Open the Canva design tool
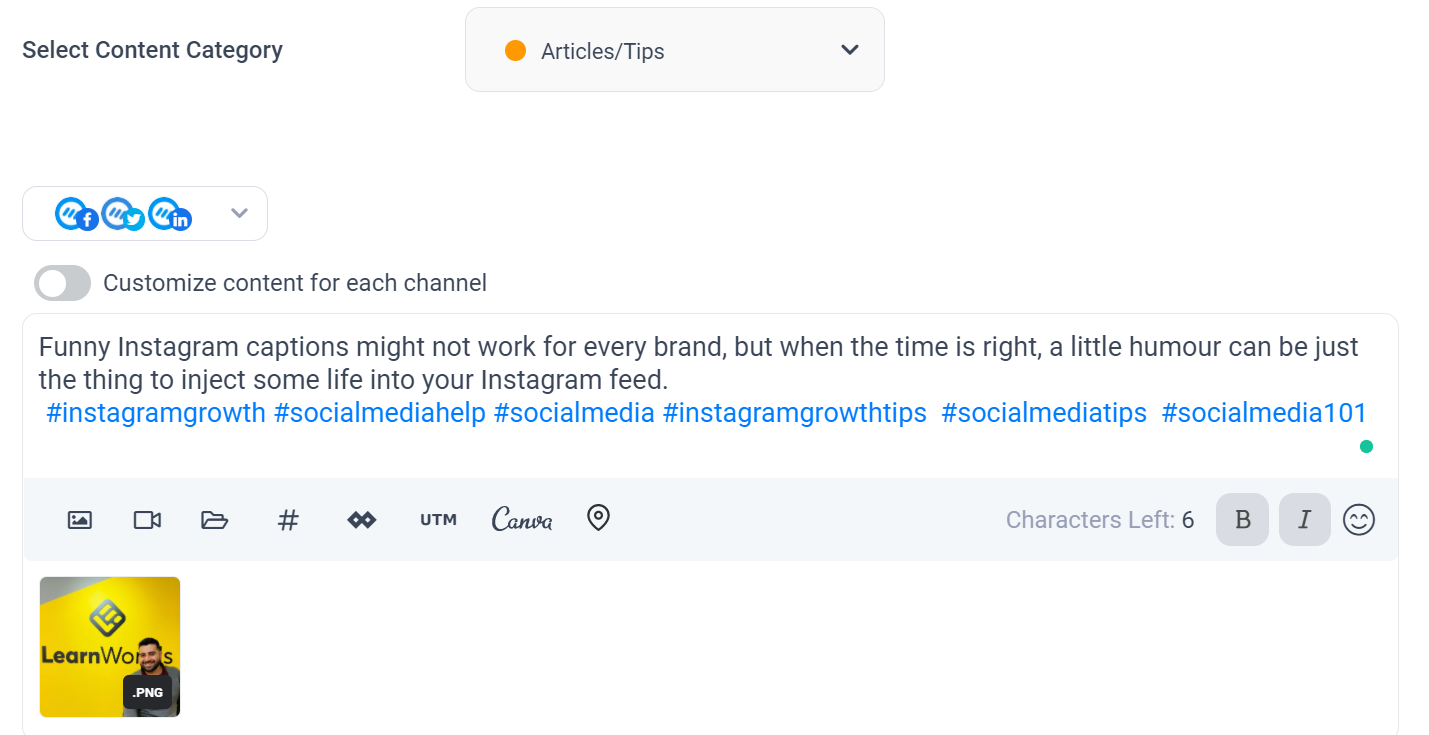 tap(521, 519)
